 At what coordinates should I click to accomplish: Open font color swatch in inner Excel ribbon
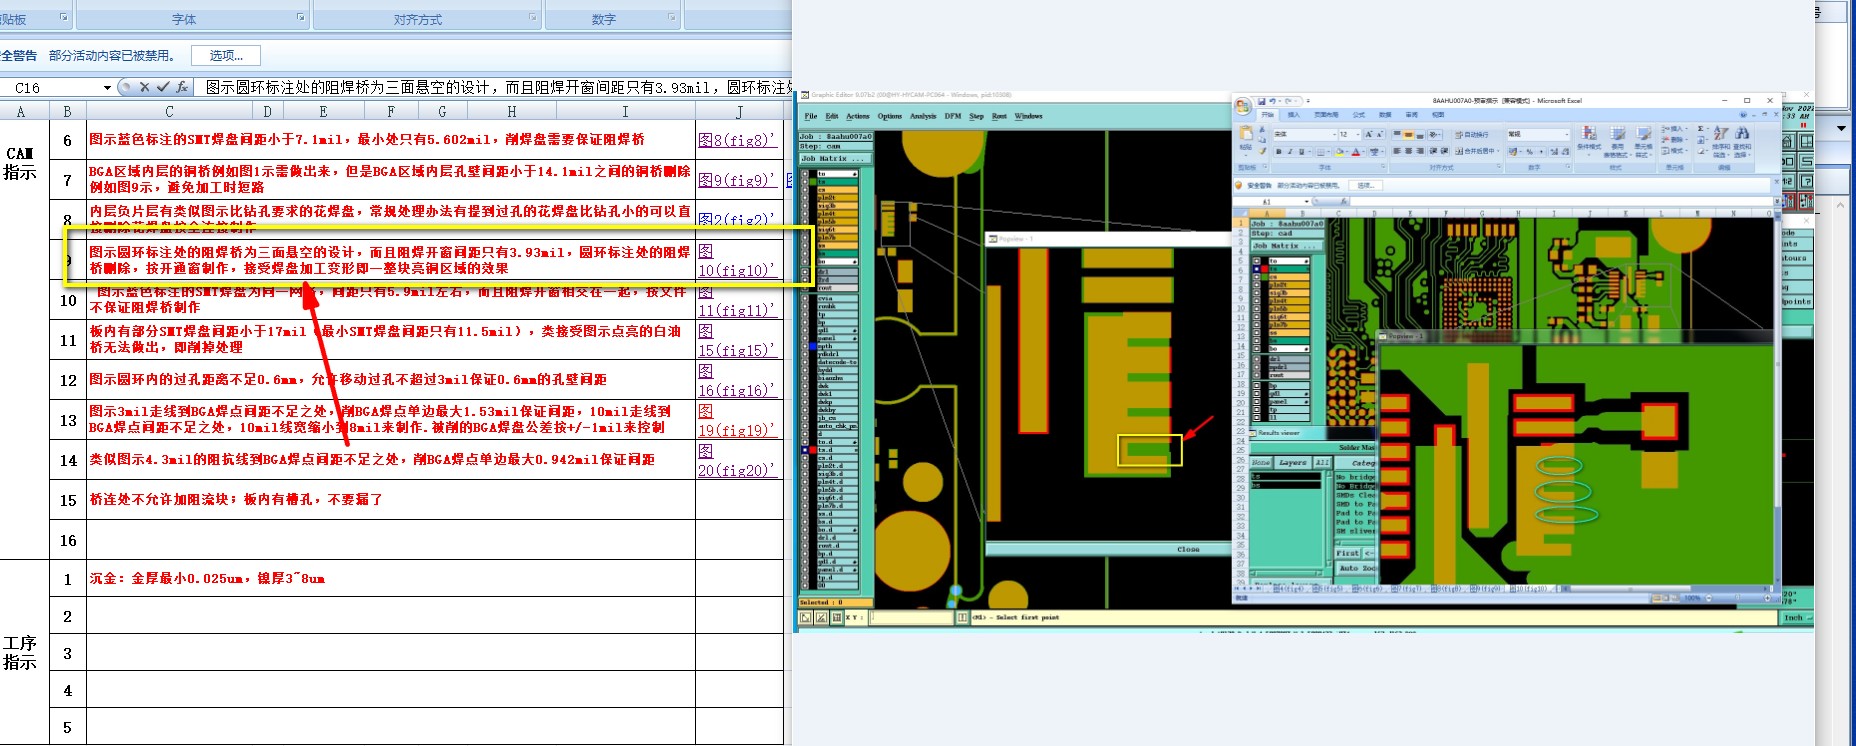[1356, 151]
